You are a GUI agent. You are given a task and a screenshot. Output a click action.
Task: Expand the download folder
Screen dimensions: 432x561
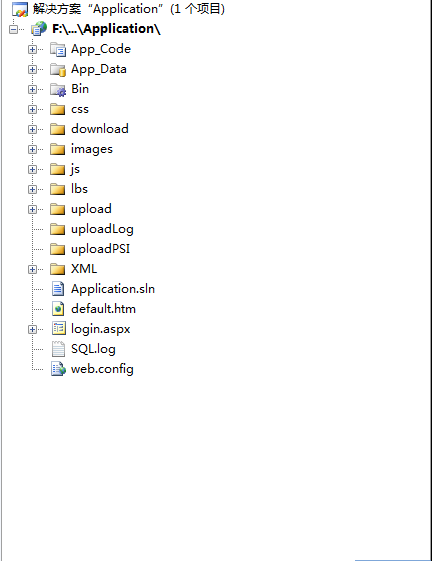(x=32, y=130)
